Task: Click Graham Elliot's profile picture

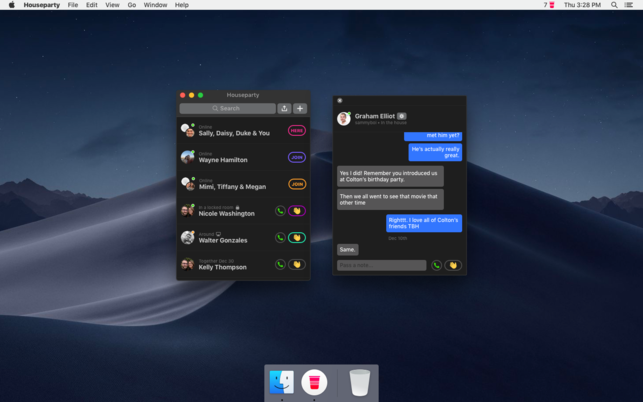Action: (x=344, y=119)
